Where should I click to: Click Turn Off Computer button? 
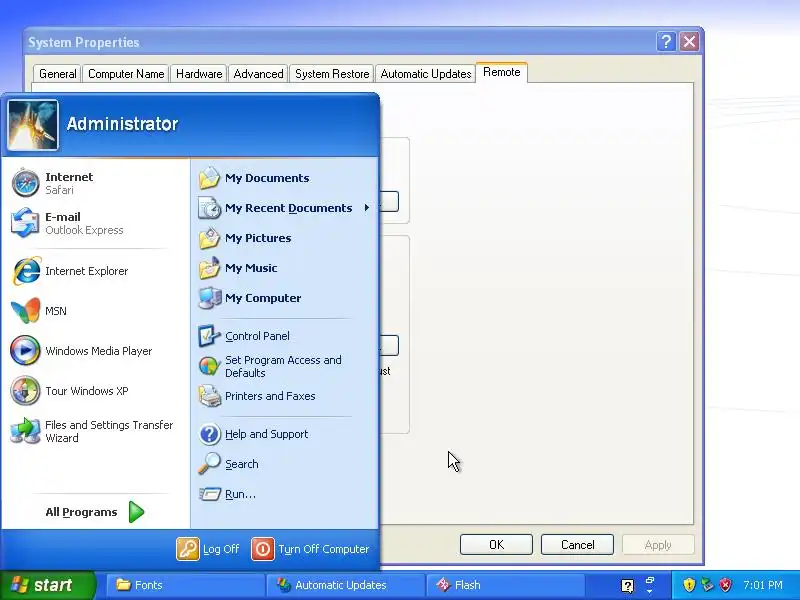click(x=310, y=549)
